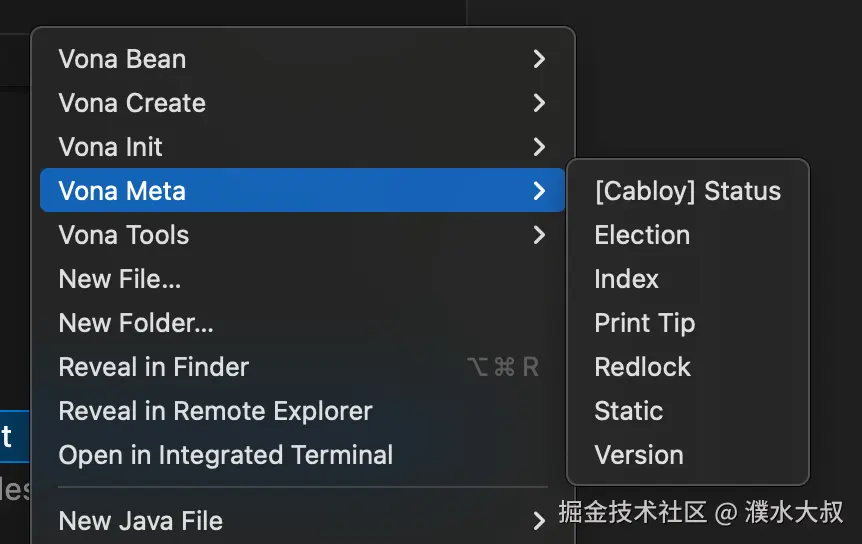Expand the Vona Create submenu arrow
Image resolution: width=862 pixels, height=544 pixels.
click(x=539, y=103)
